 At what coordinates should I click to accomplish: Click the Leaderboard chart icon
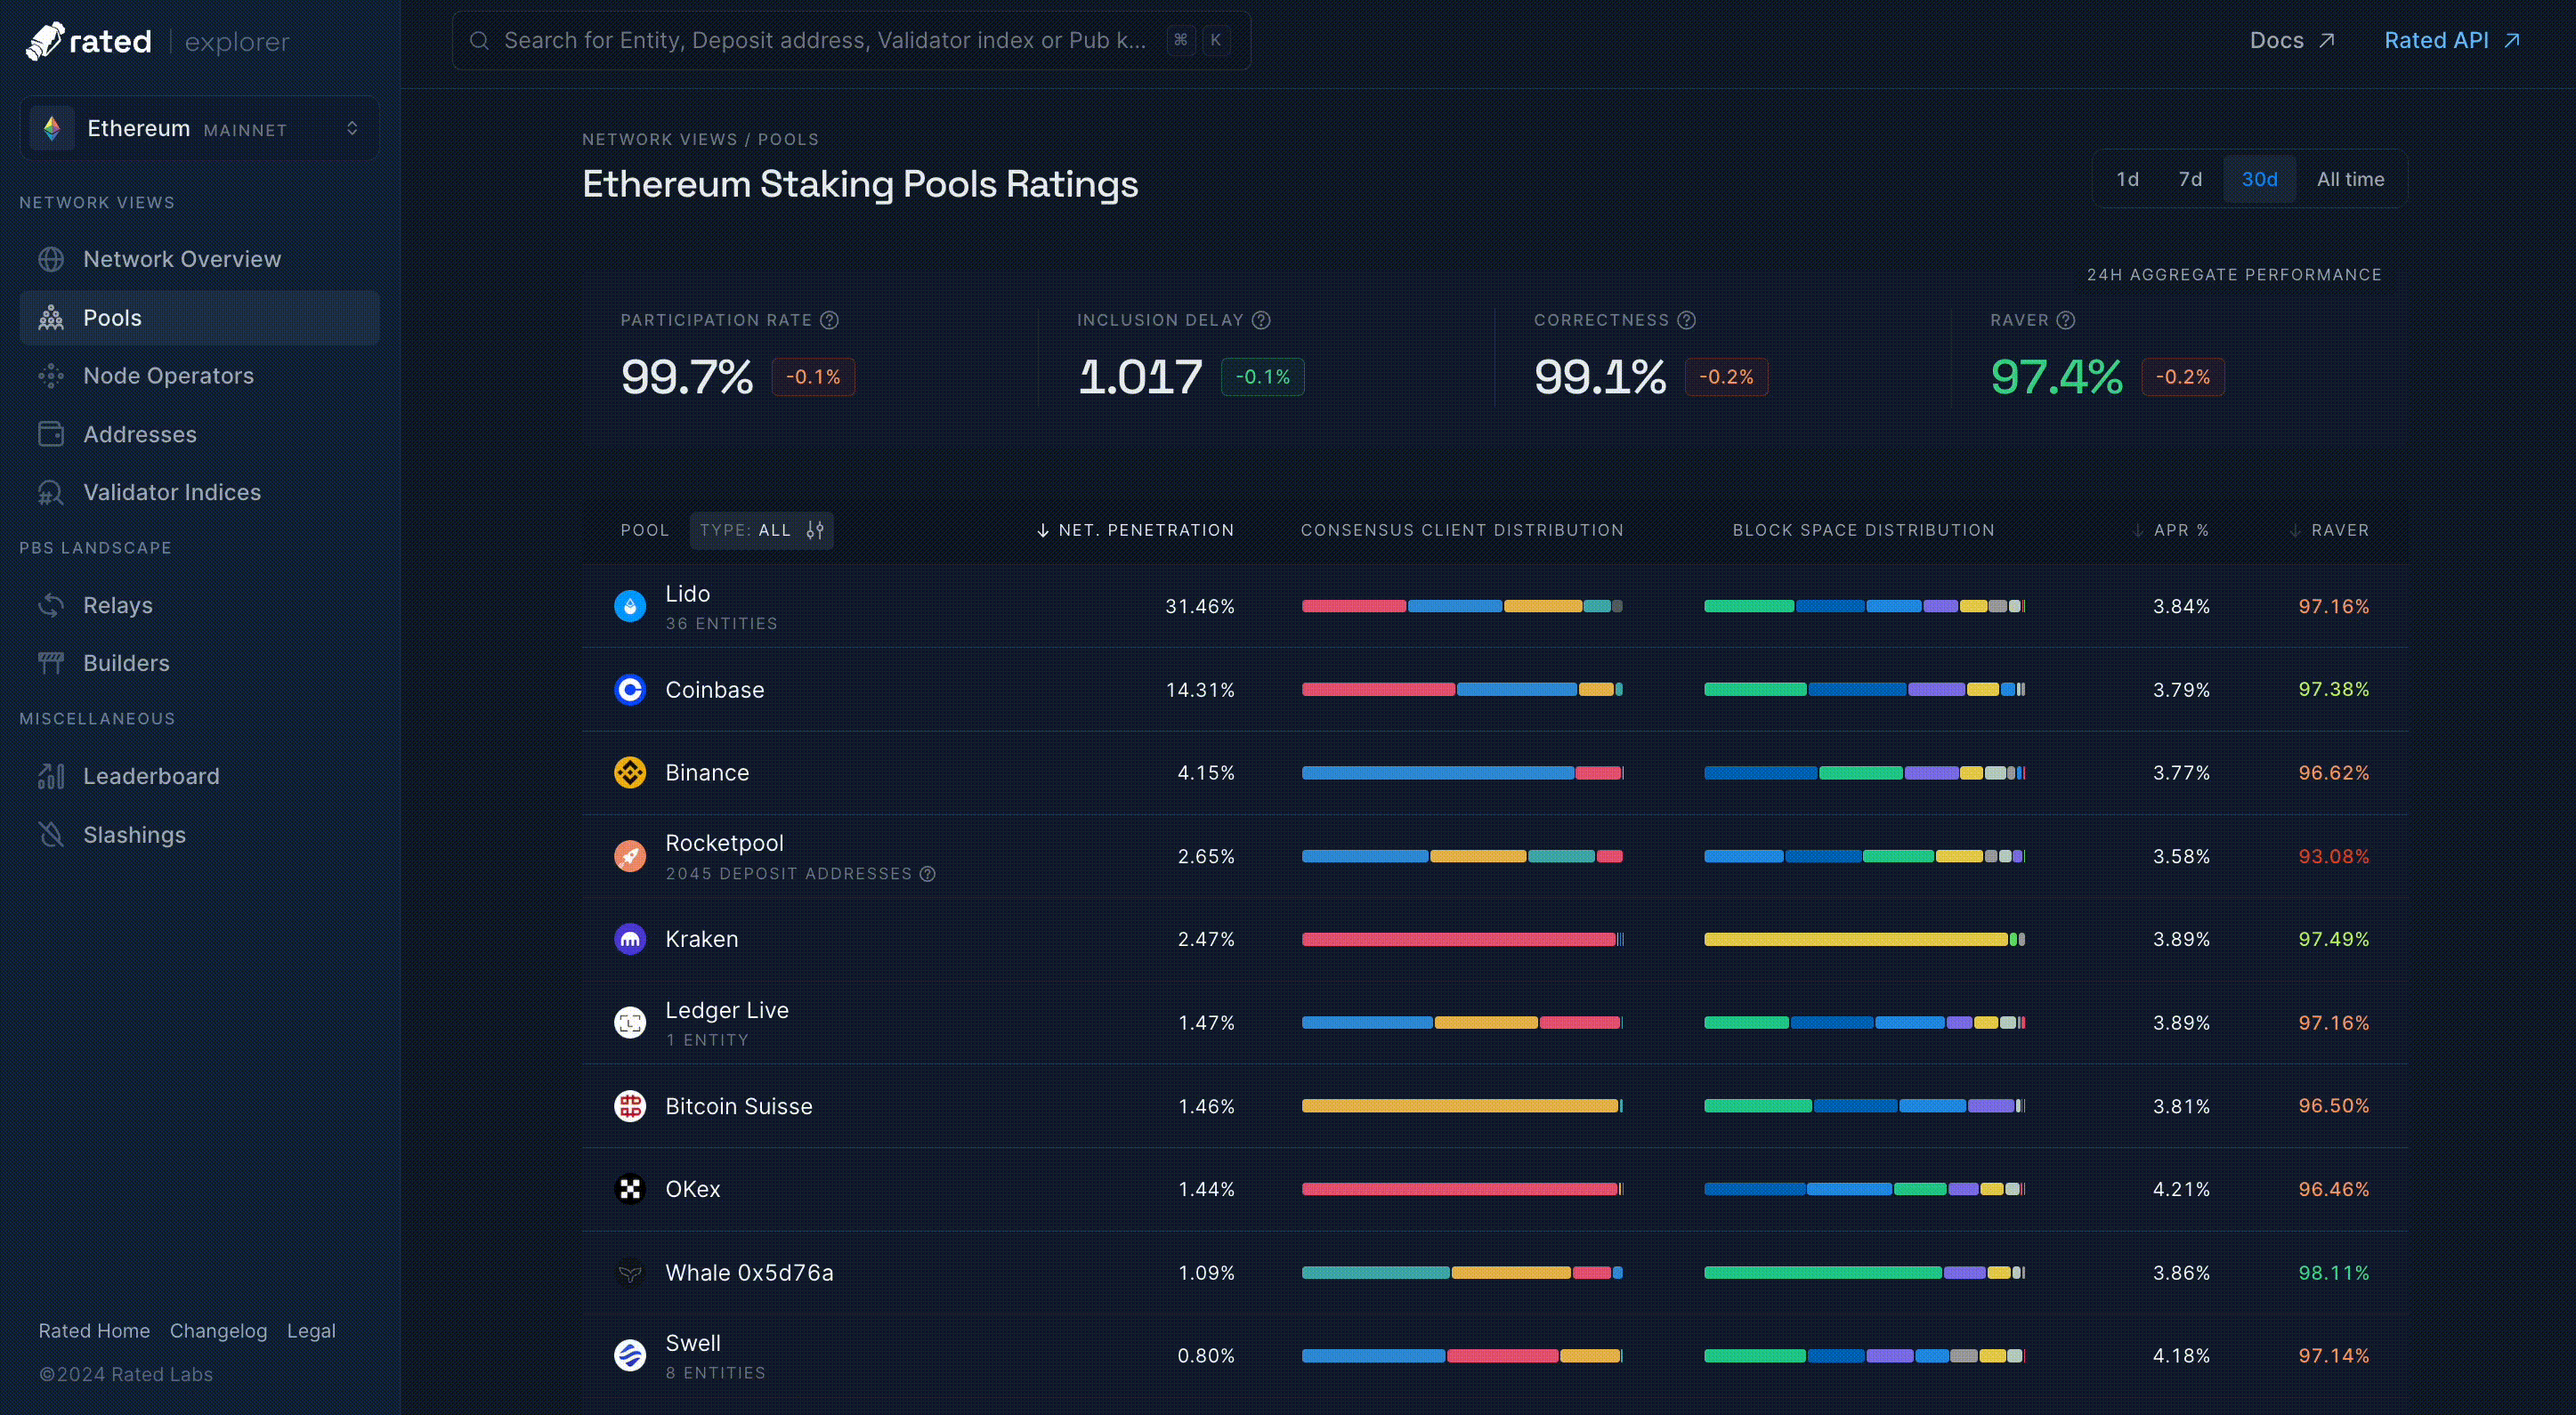click(51, 776)
